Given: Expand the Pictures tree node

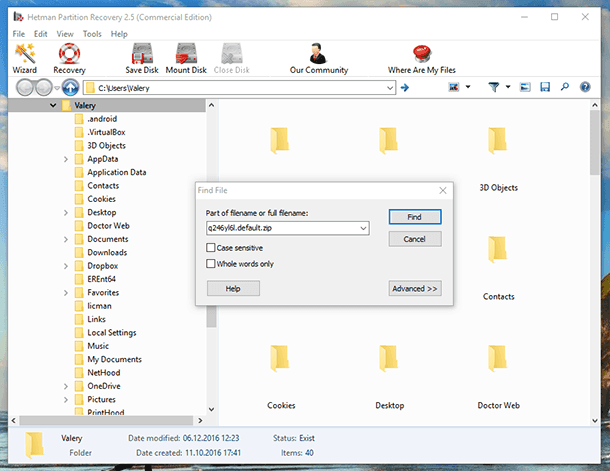Looking at the screenshot, I should click(66, 400).
